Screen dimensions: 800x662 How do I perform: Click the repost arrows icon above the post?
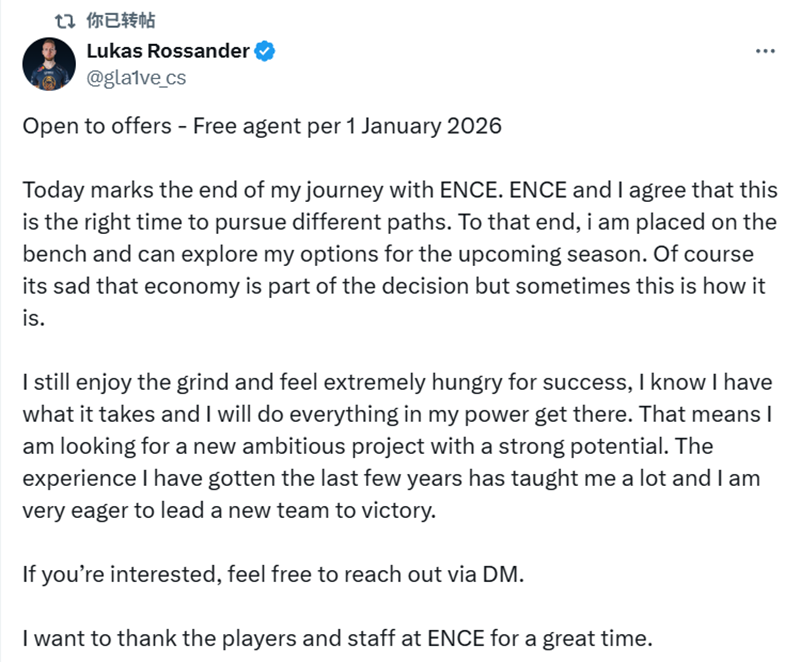click(x=65, y=21)
